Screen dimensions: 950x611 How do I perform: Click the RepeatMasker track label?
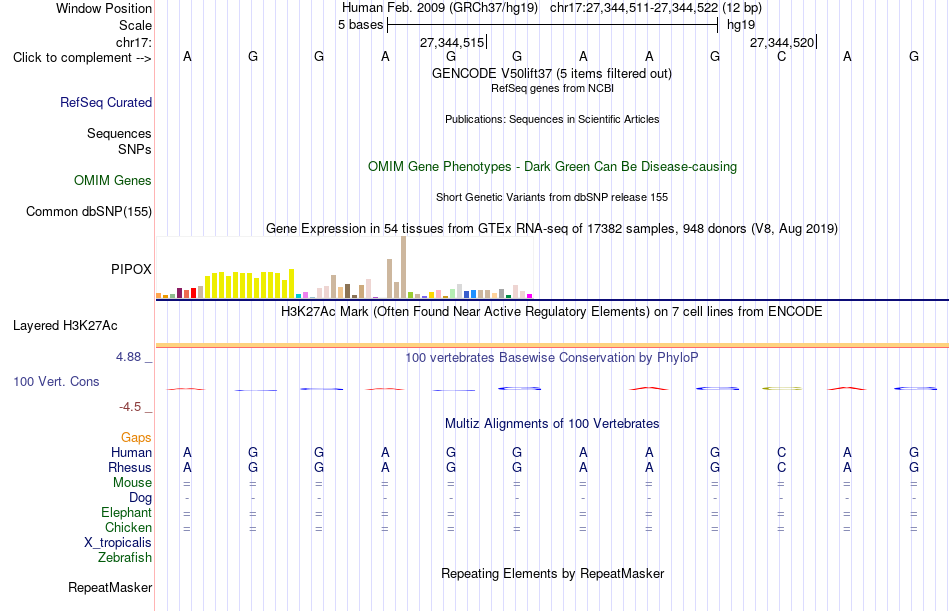[x=110, y=587]
